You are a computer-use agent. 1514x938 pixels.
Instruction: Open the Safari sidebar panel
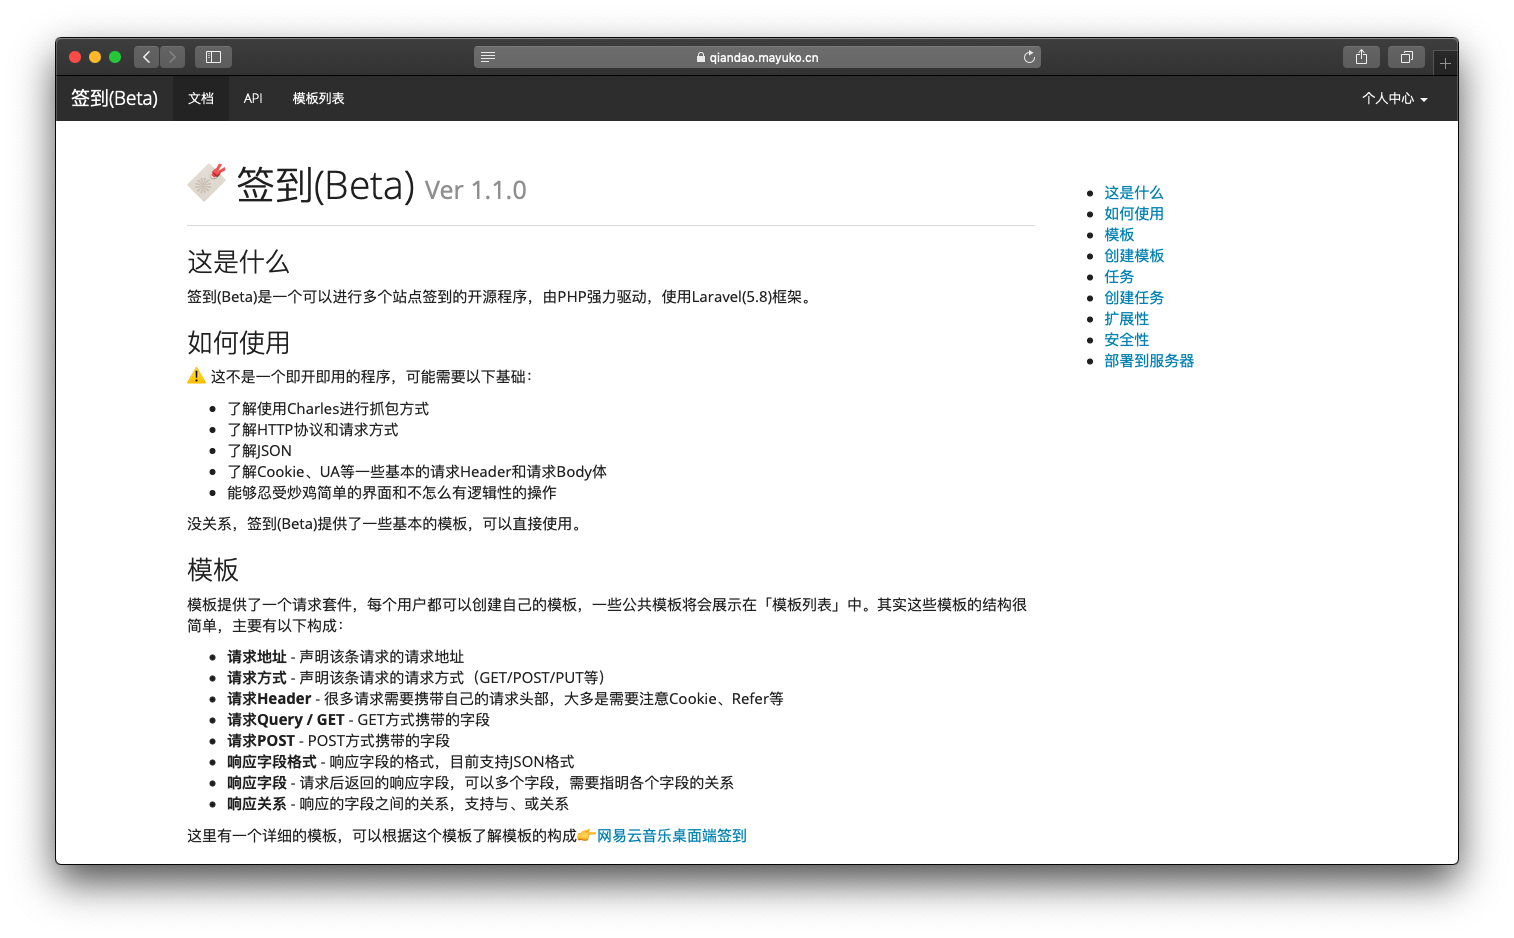tap(213, 57)
